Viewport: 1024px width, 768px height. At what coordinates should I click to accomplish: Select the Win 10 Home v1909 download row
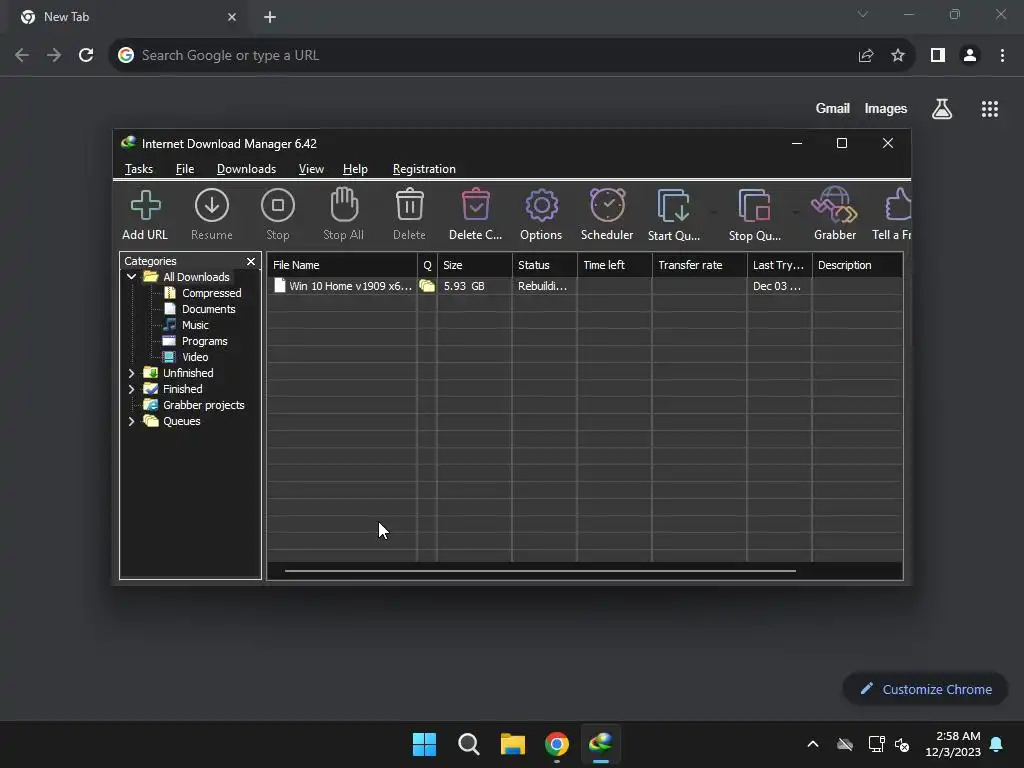point(584,286)
